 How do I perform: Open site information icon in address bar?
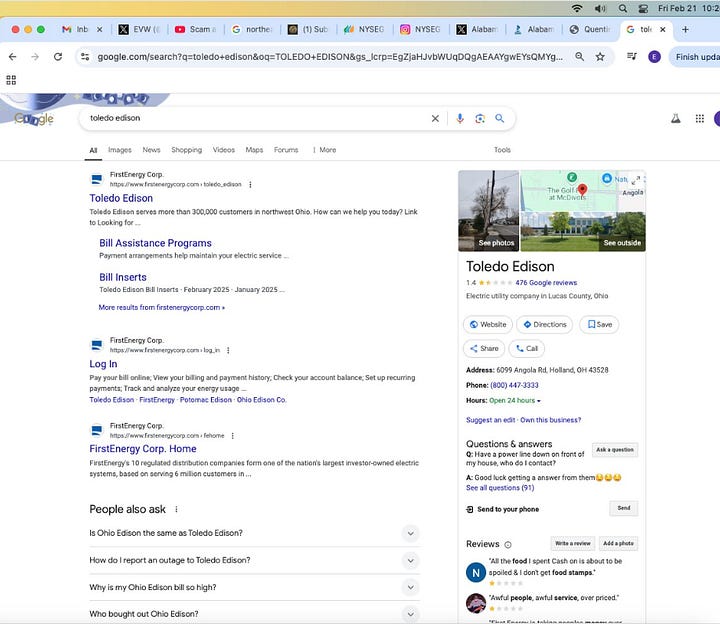tap(85, 56)
